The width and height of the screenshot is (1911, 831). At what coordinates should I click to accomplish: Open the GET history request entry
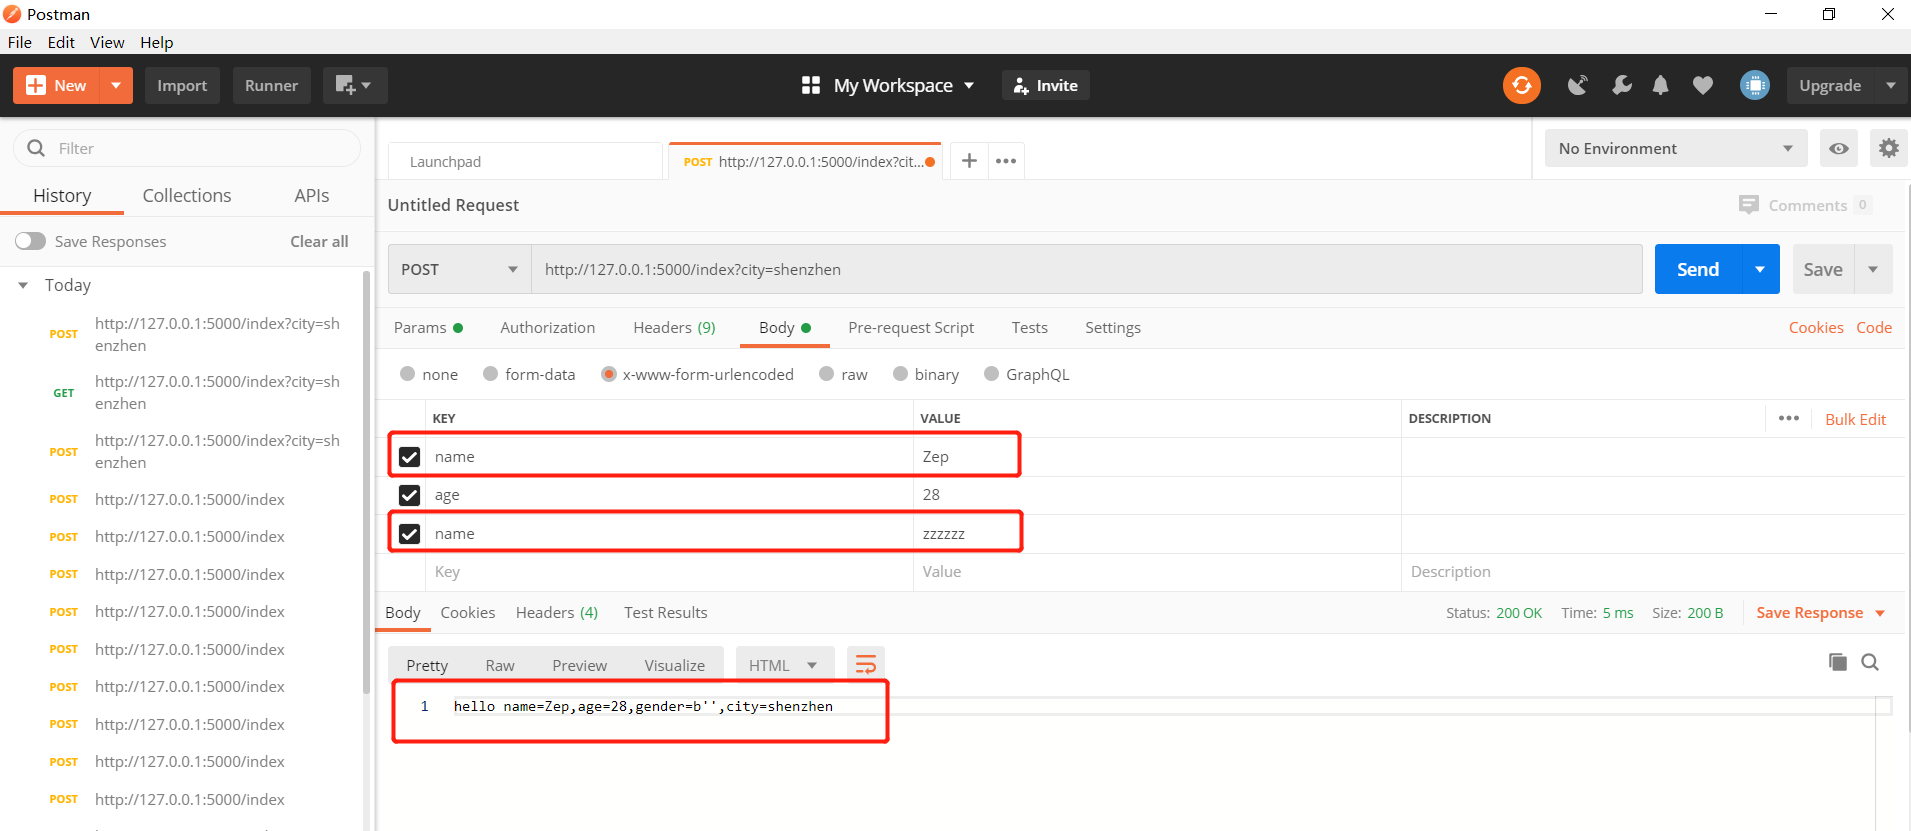click(187, 393)
